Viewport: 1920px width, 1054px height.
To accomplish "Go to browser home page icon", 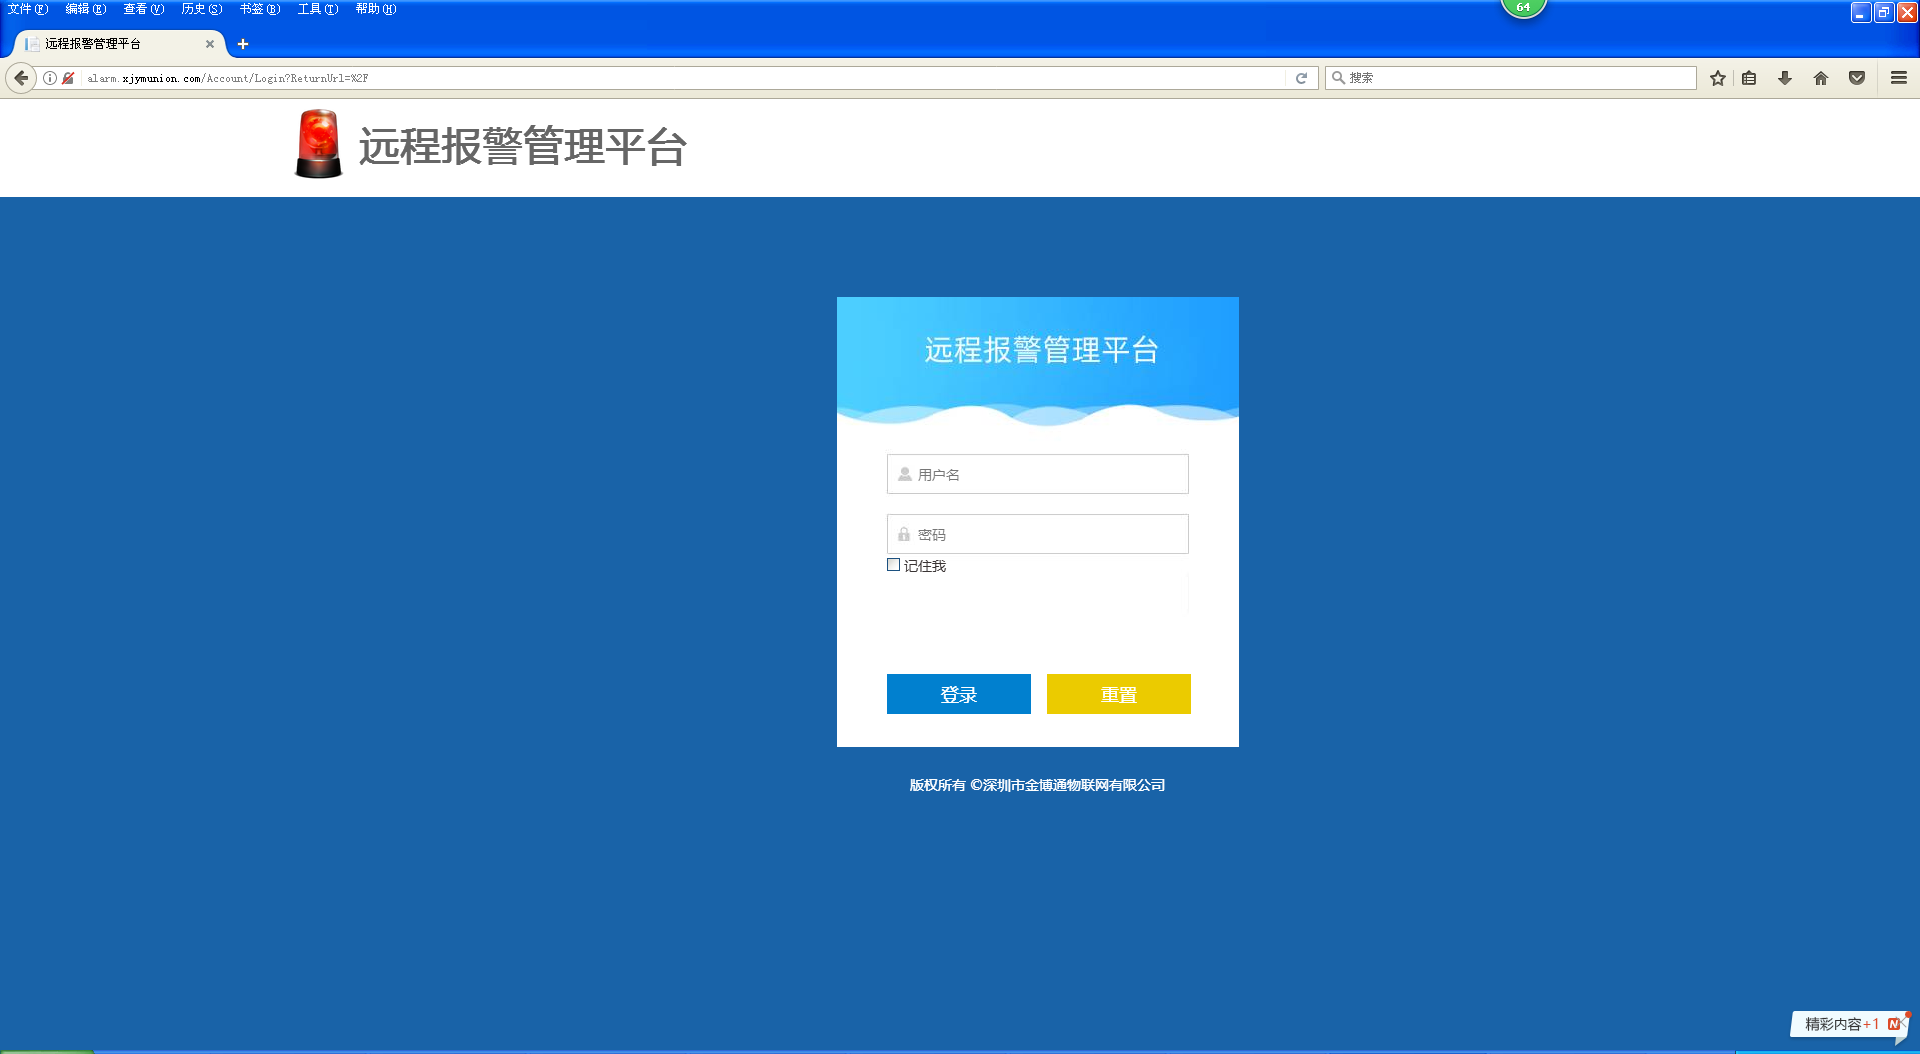I will tap(1821, 78).
